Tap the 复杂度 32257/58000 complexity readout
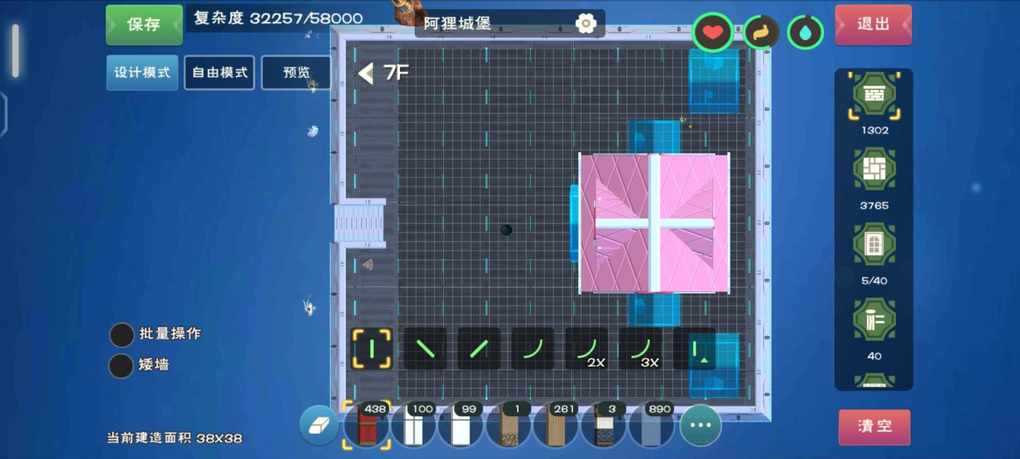This screenshot has height=459, width=1020. point(278,18)
